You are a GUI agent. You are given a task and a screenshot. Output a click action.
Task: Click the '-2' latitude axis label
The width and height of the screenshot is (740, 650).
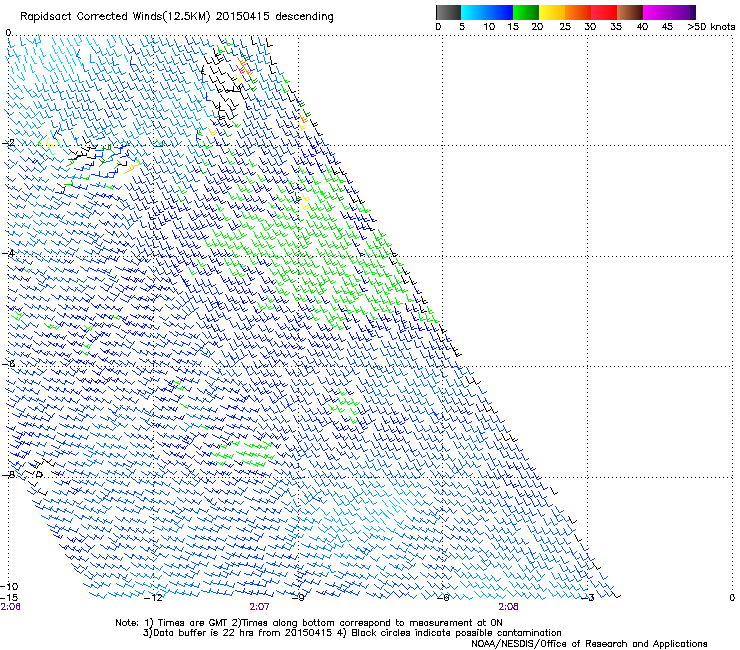tap(8, 143)
